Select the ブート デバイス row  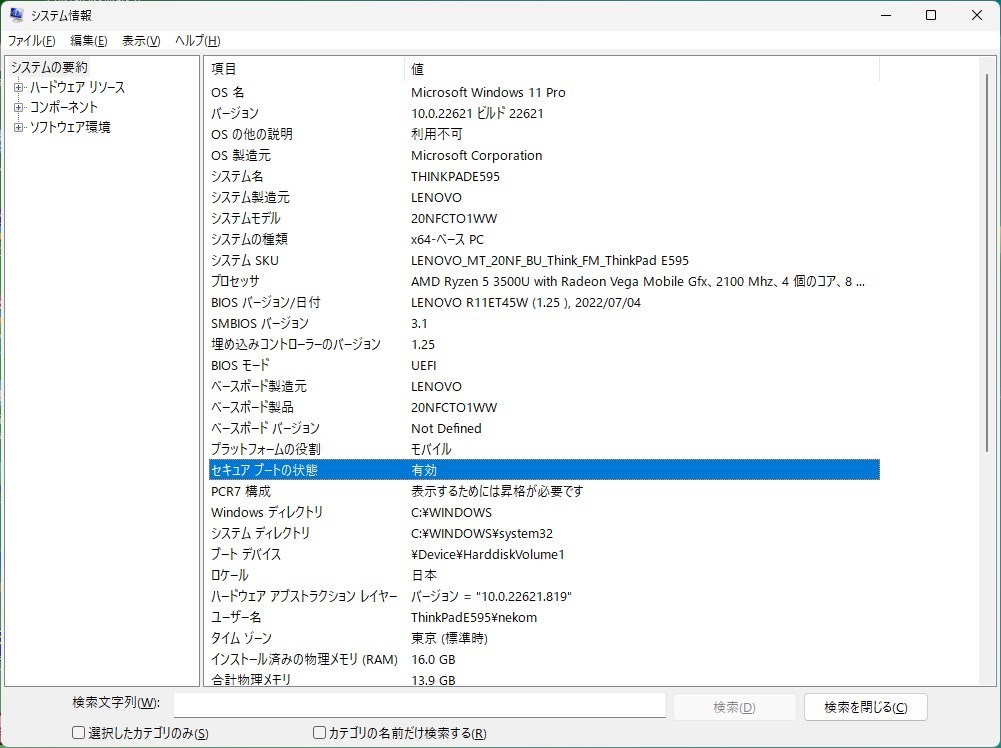tap(544, 555)
